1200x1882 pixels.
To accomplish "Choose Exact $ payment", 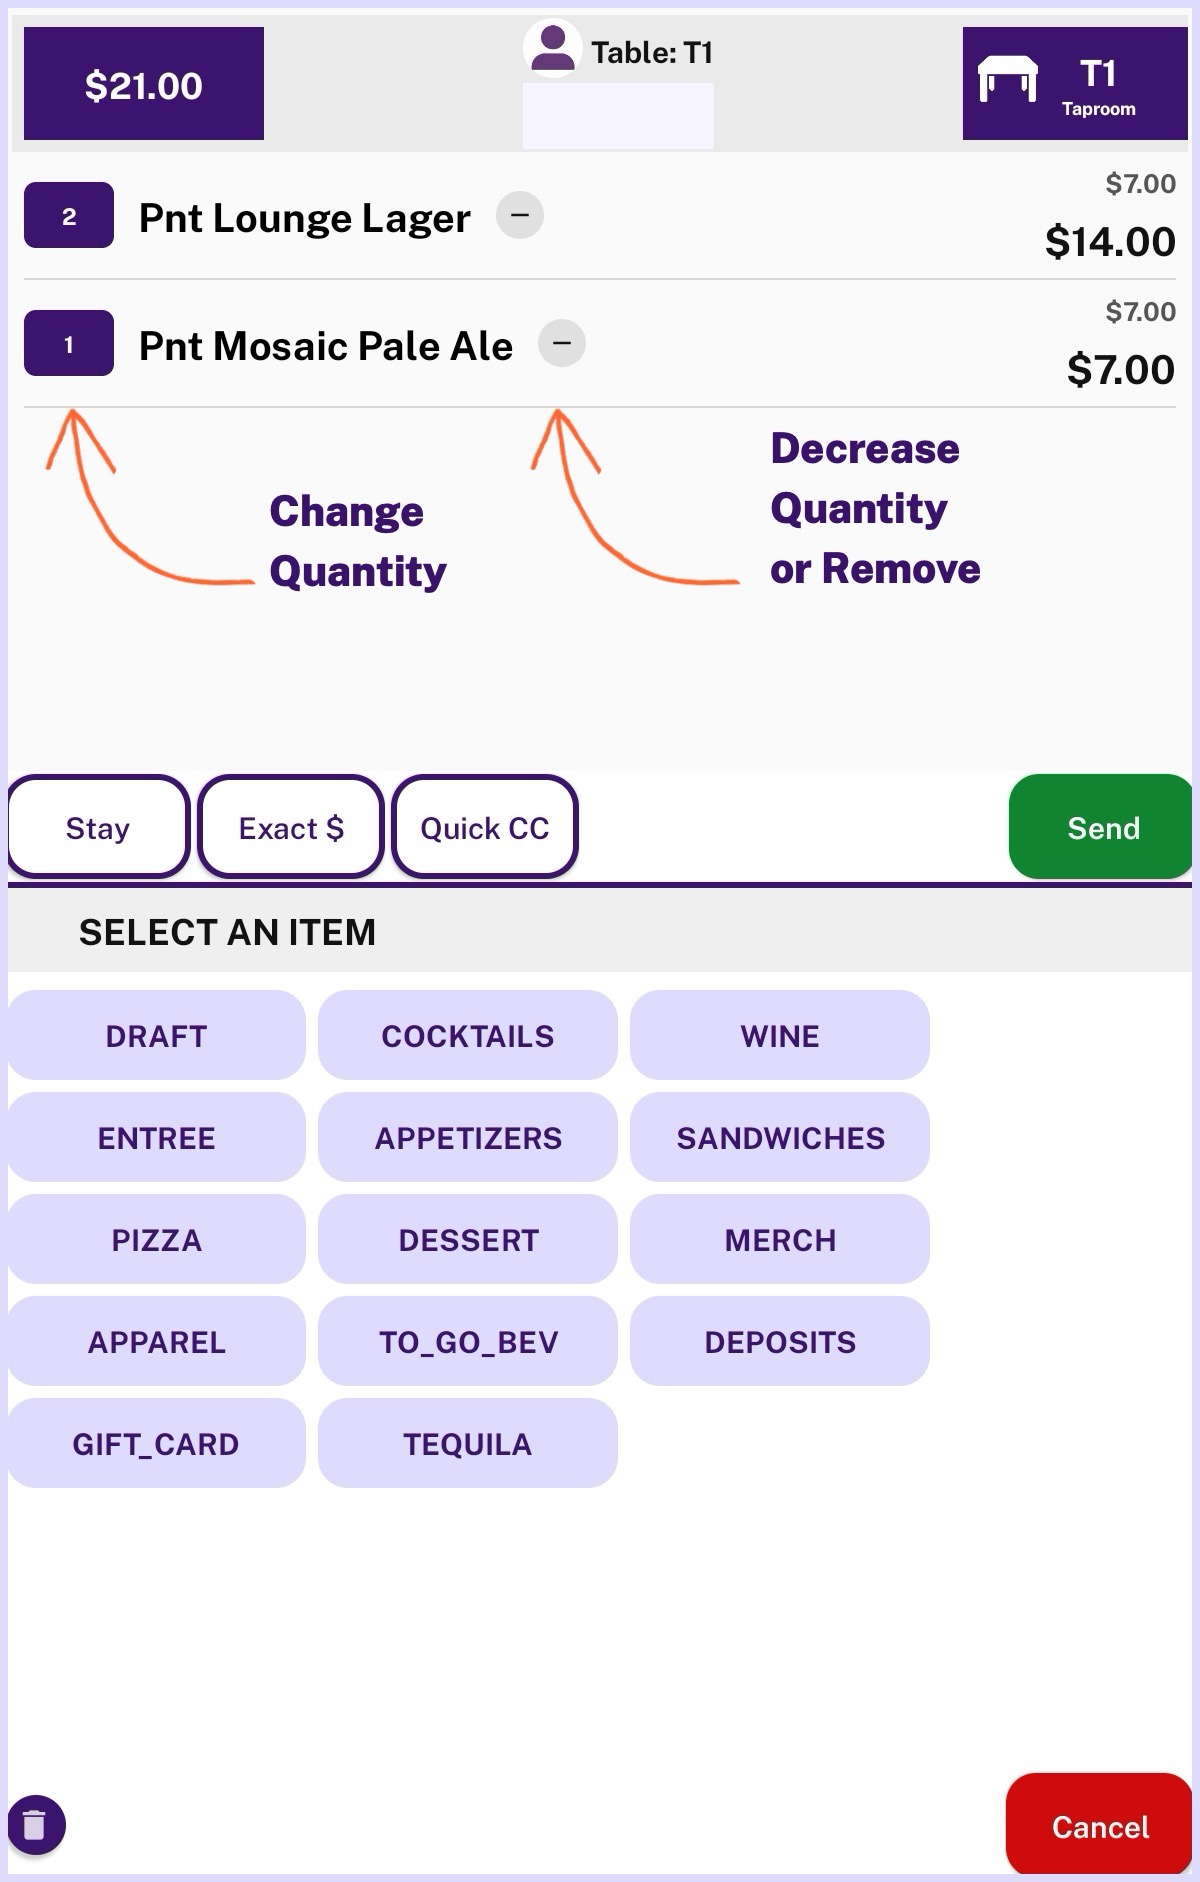I will tap(291, 827).
